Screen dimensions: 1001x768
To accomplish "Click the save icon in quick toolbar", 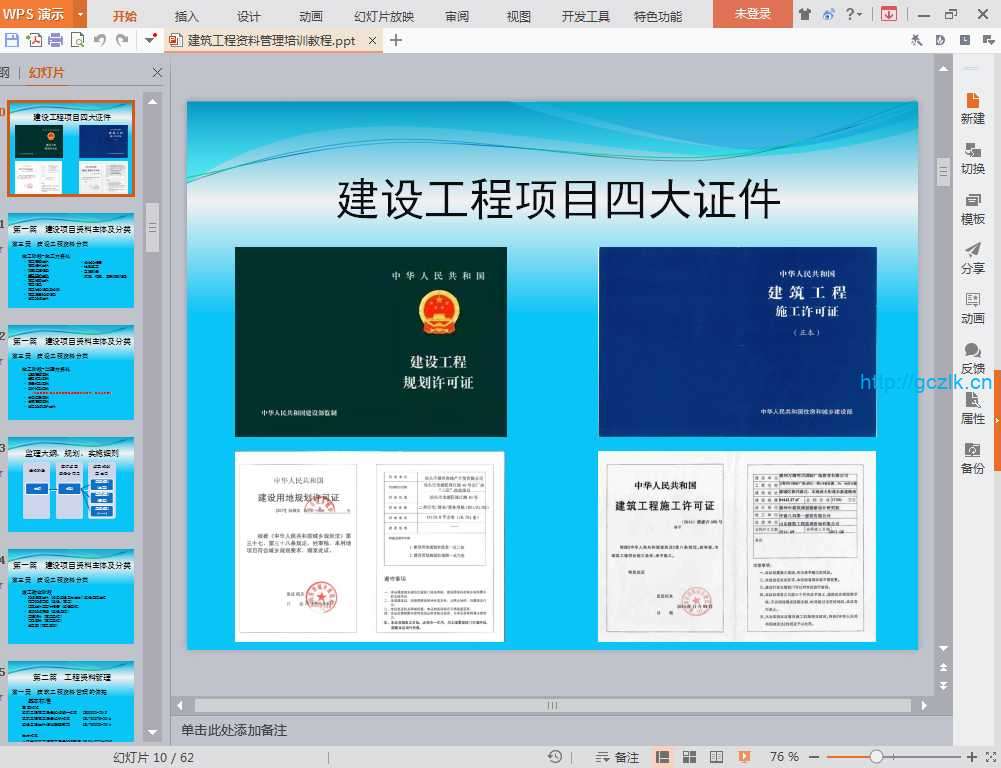I will 12,40.
